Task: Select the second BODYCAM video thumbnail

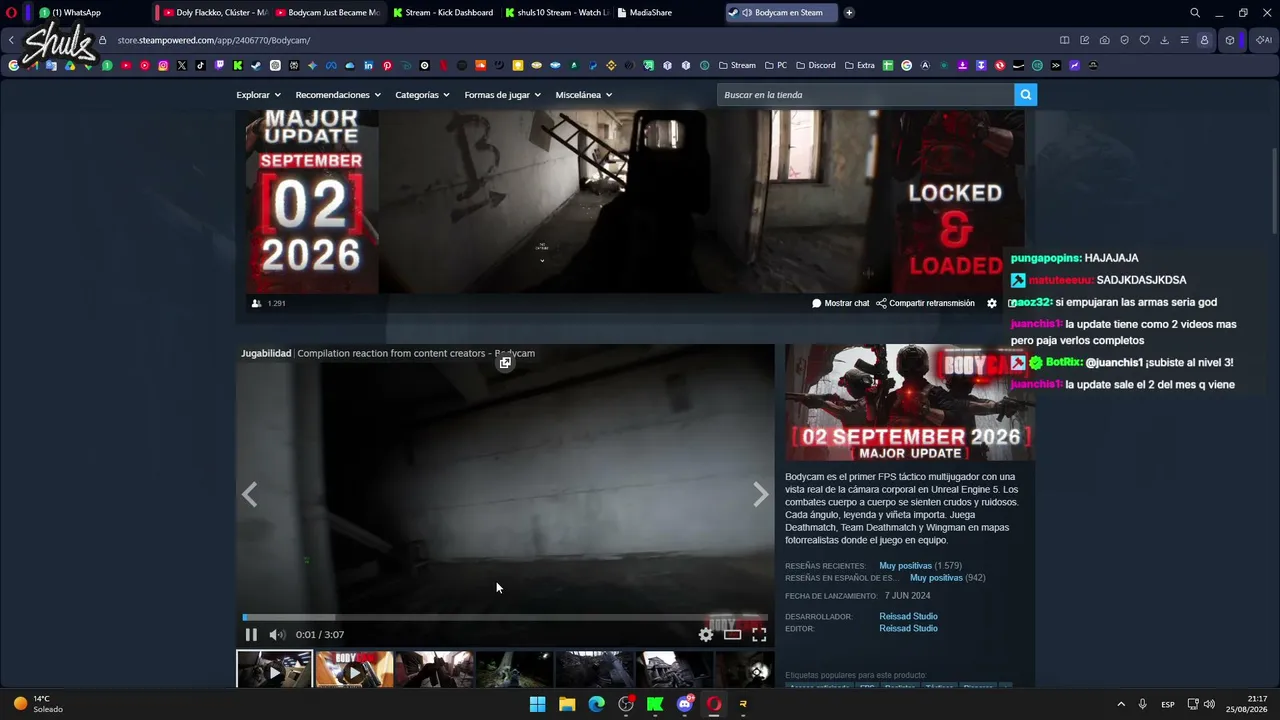Action: tap(354, 669)
